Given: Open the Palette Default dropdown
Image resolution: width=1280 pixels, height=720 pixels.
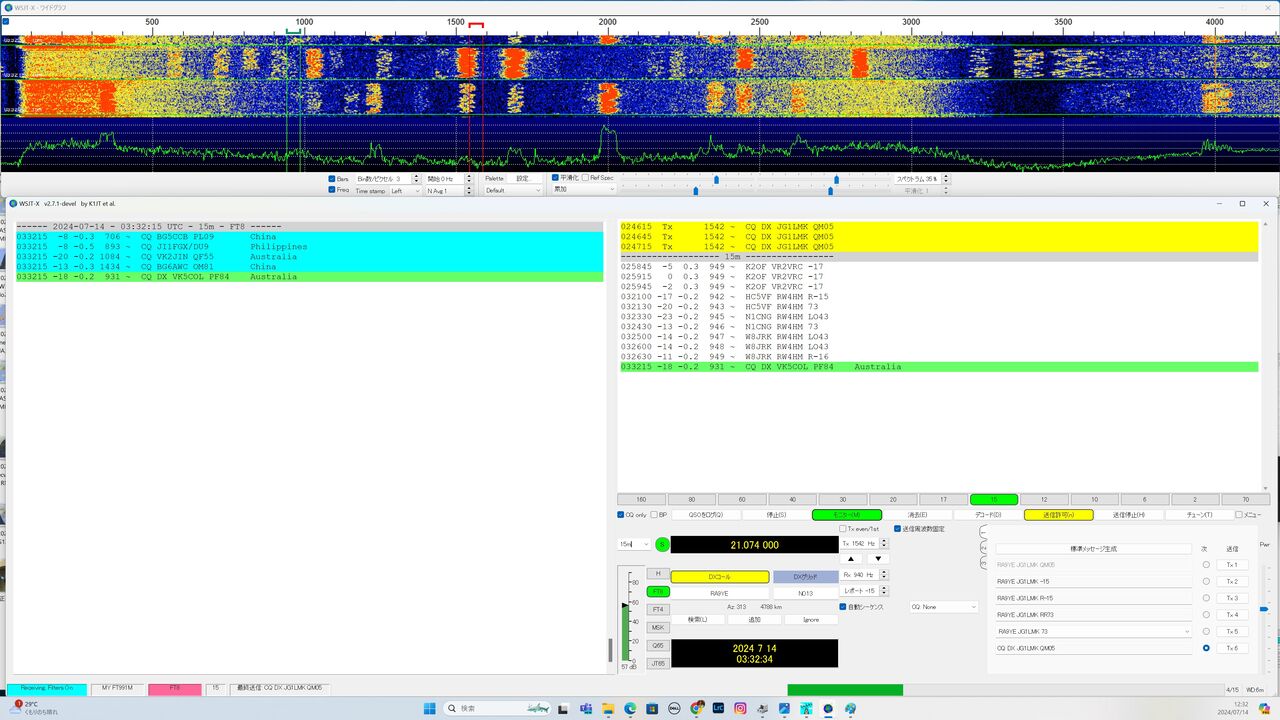Looking at the screenshot, I should [513, 190].
